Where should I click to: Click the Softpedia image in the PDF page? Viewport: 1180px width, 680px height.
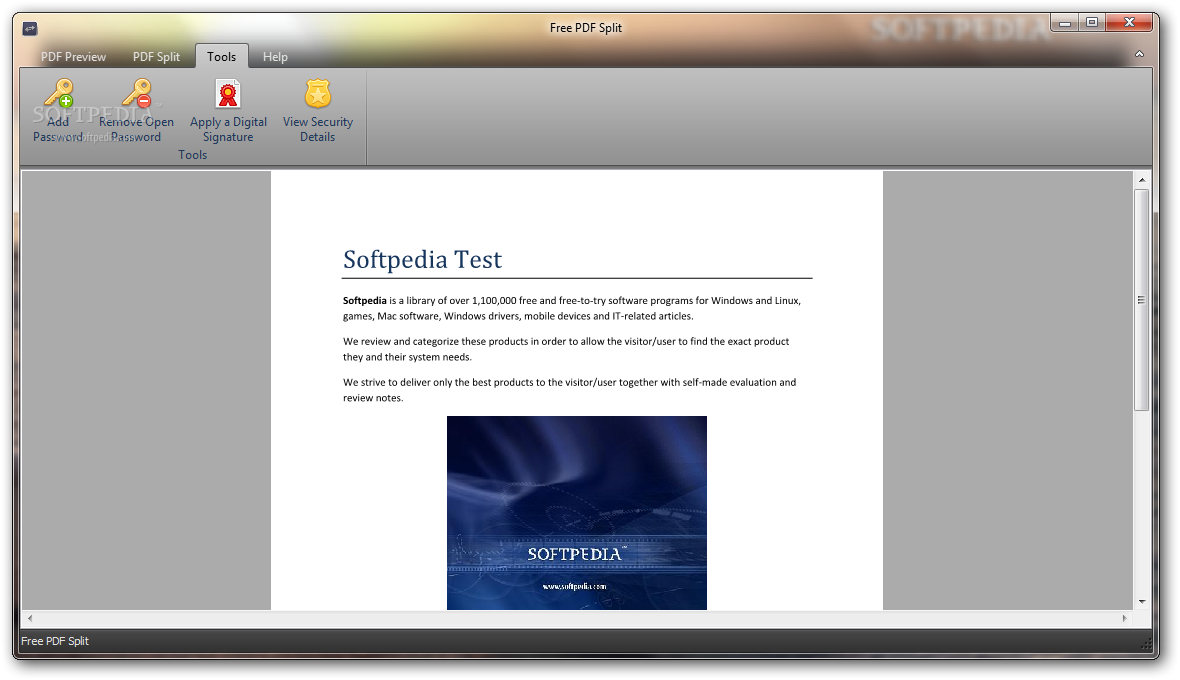click(576, 513)
